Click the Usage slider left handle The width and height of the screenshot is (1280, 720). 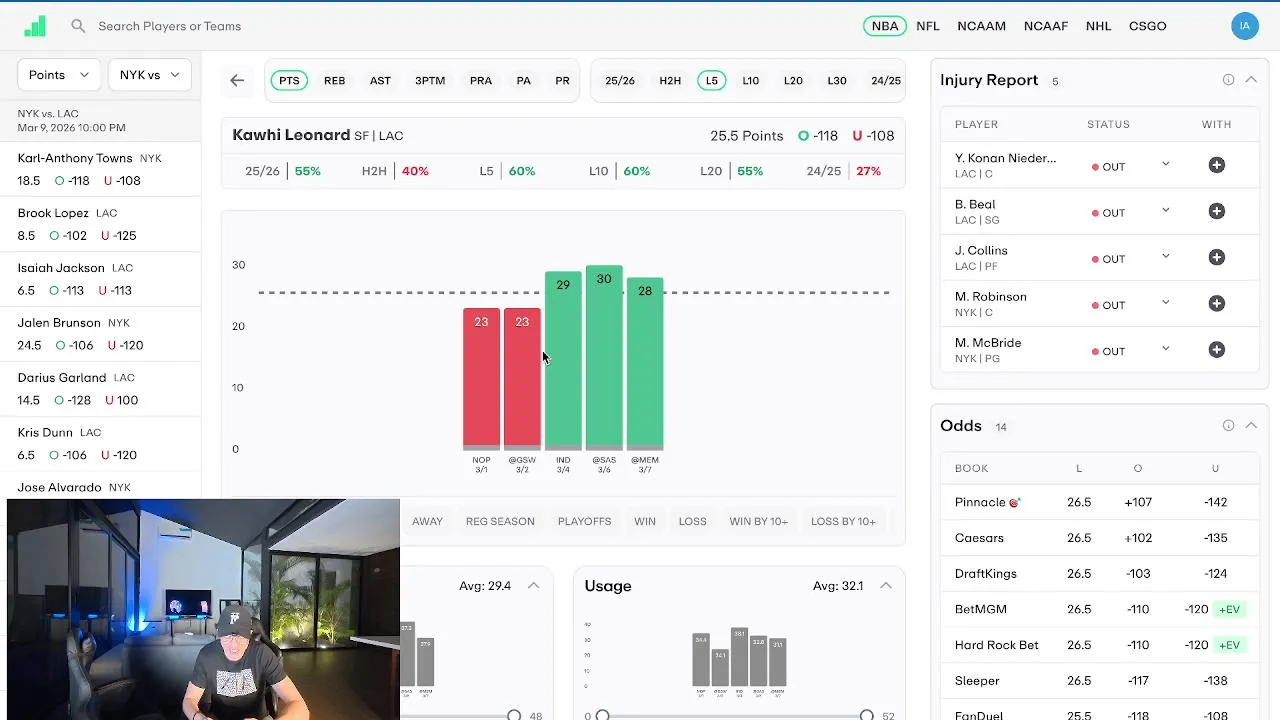(x=602, y=716)
